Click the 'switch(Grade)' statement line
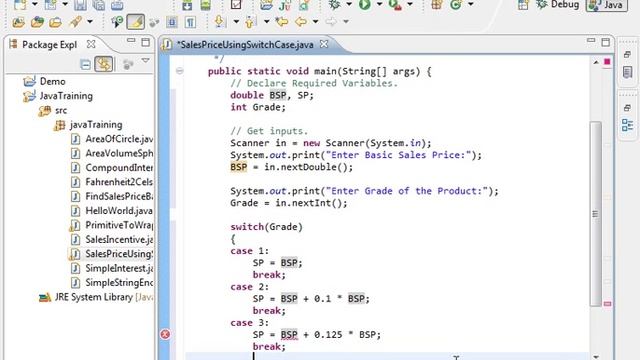This screenshot has height=360, width=640. pyautogui.click(x=266, y=227)
